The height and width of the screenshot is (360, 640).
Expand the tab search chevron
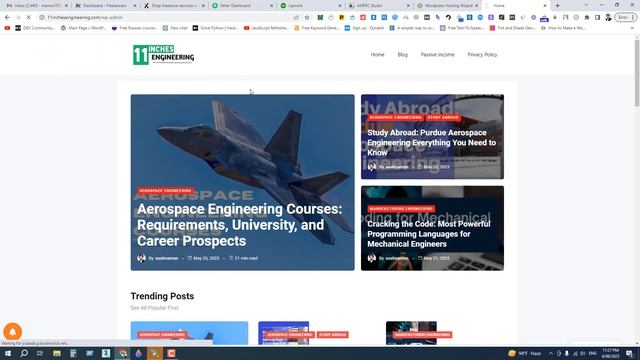586,5
